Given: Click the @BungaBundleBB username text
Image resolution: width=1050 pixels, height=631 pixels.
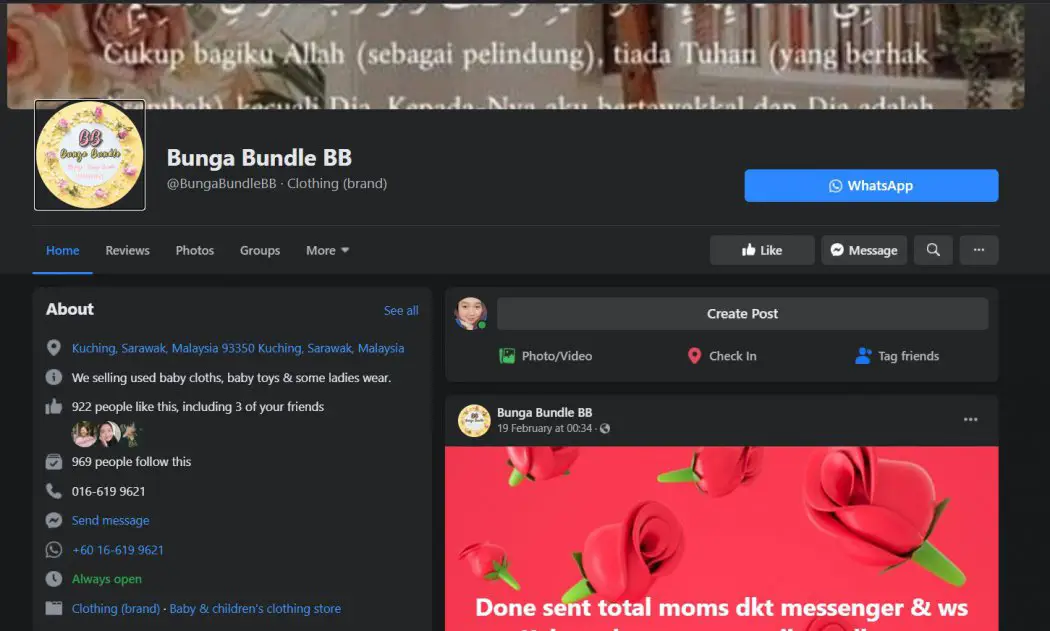Looking at the screenshot, I should 221,184.
